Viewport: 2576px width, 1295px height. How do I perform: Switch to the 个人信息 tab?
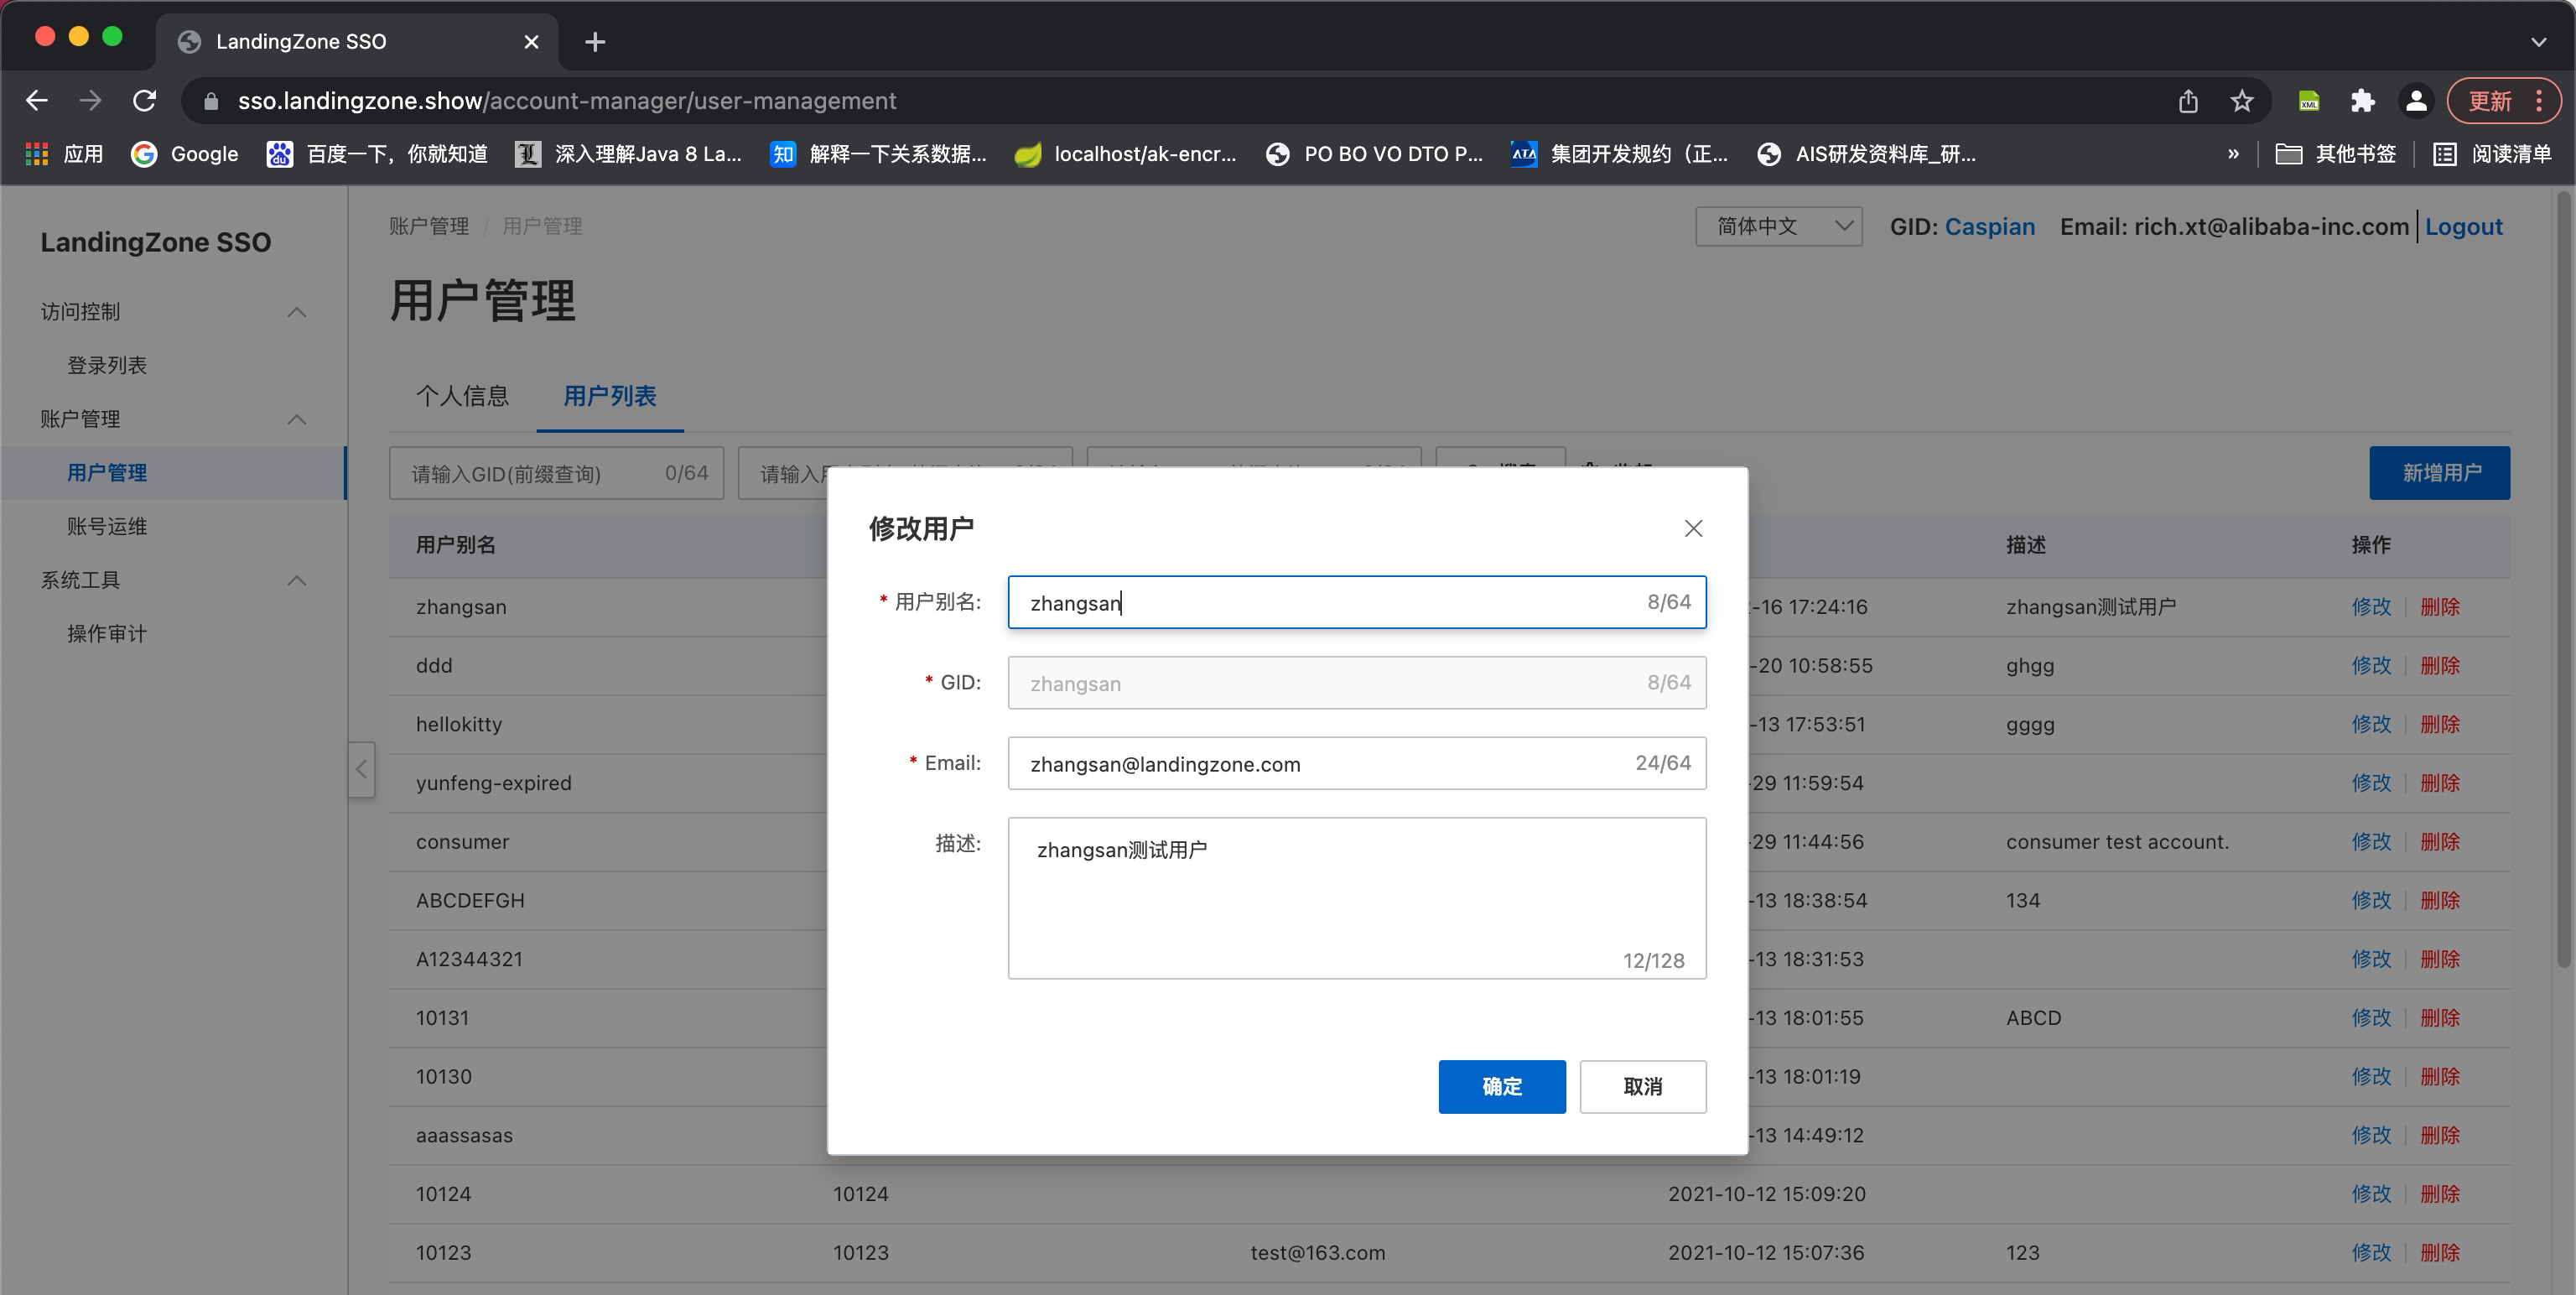[462, 396]
